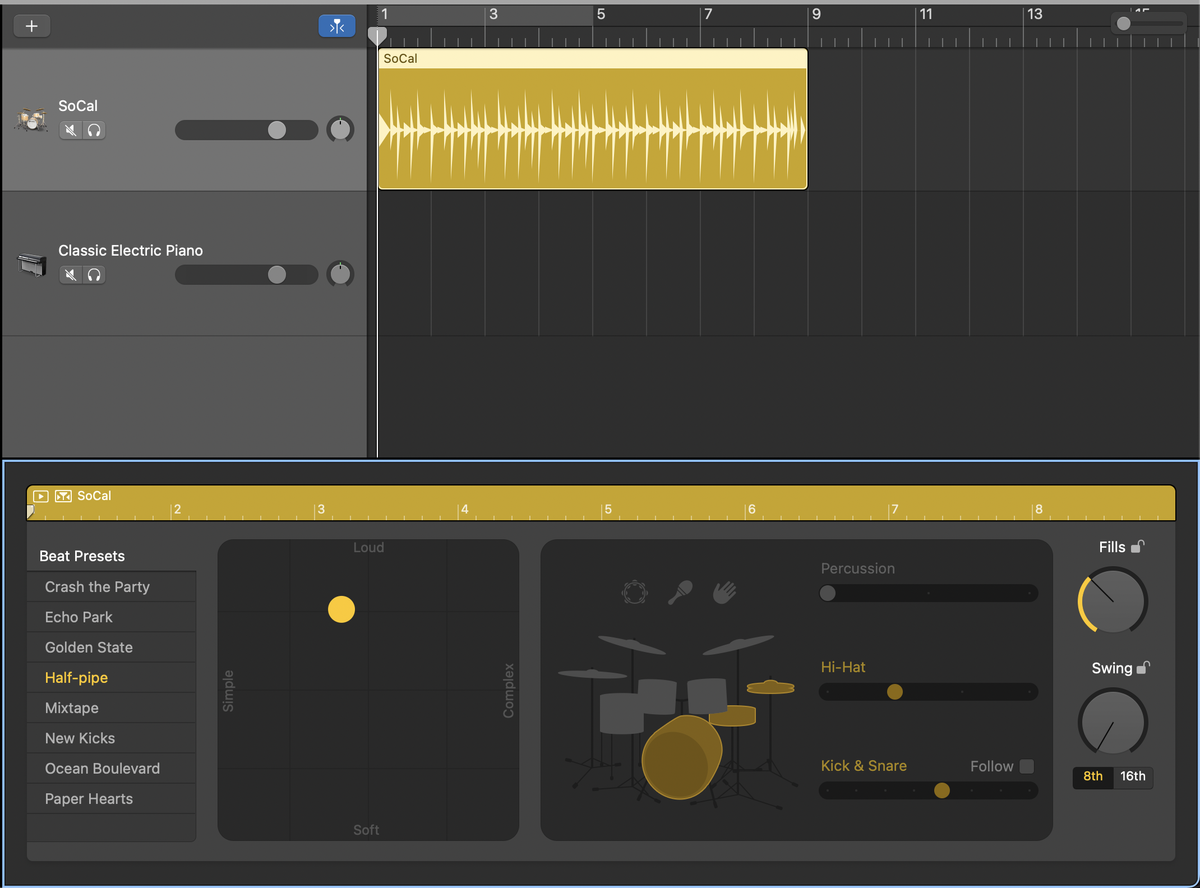The width and height of the screenshot is (1200, 888).
Task: Click the yellow puck in the Loud/Soft pad
Action: tap(341, 610)
